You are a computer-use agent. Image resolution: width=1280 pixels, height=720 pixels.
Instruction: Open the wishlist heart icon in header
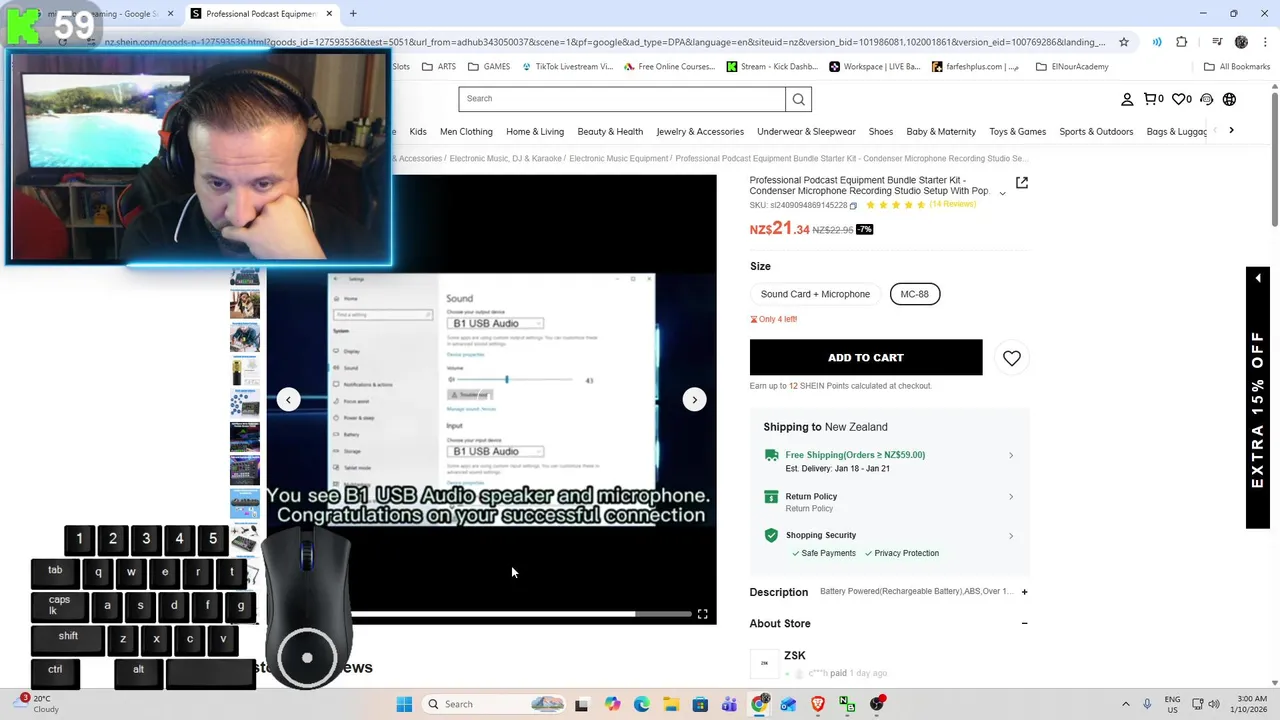[x=1181, y=99]
